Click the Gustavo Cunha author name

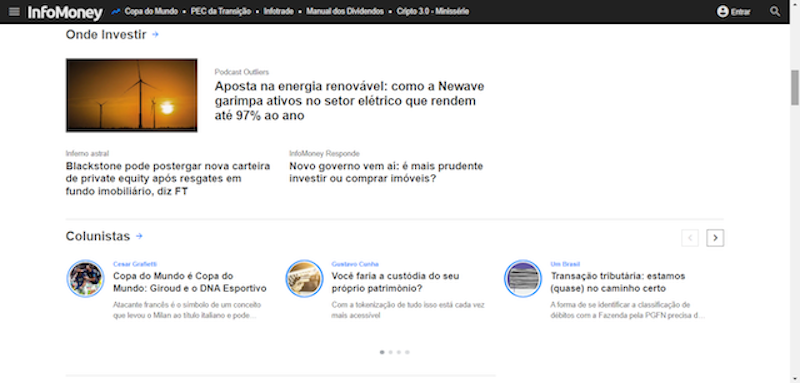point(355,264)
